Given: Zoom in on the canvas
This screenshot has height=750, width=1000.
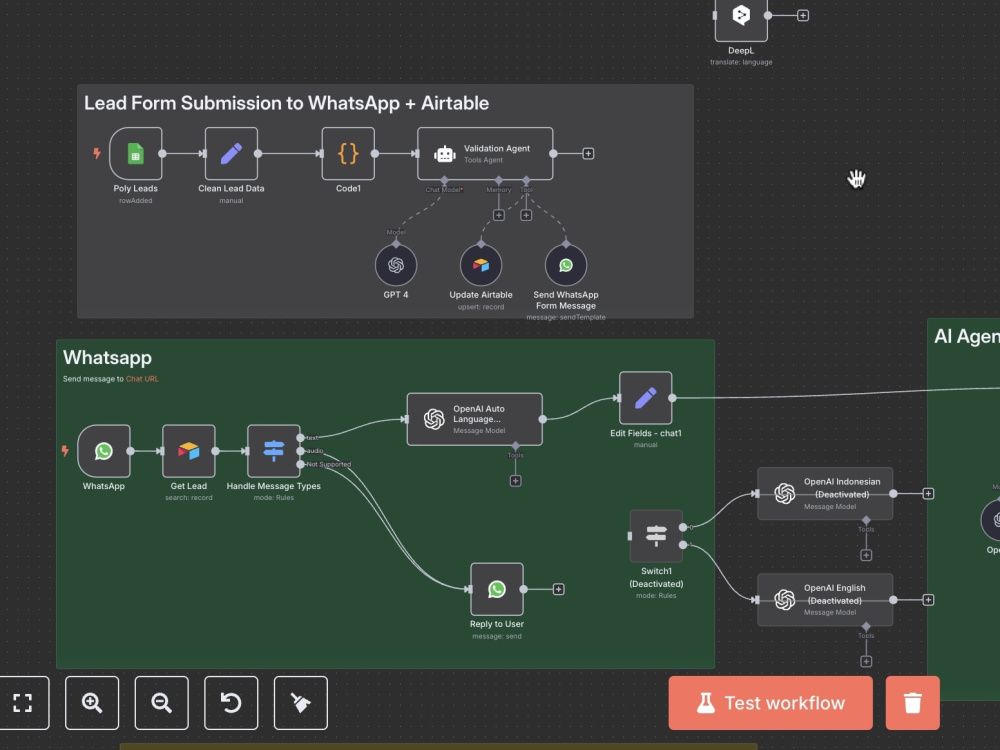Looking at the screenshot, I should tap(92, 703).
